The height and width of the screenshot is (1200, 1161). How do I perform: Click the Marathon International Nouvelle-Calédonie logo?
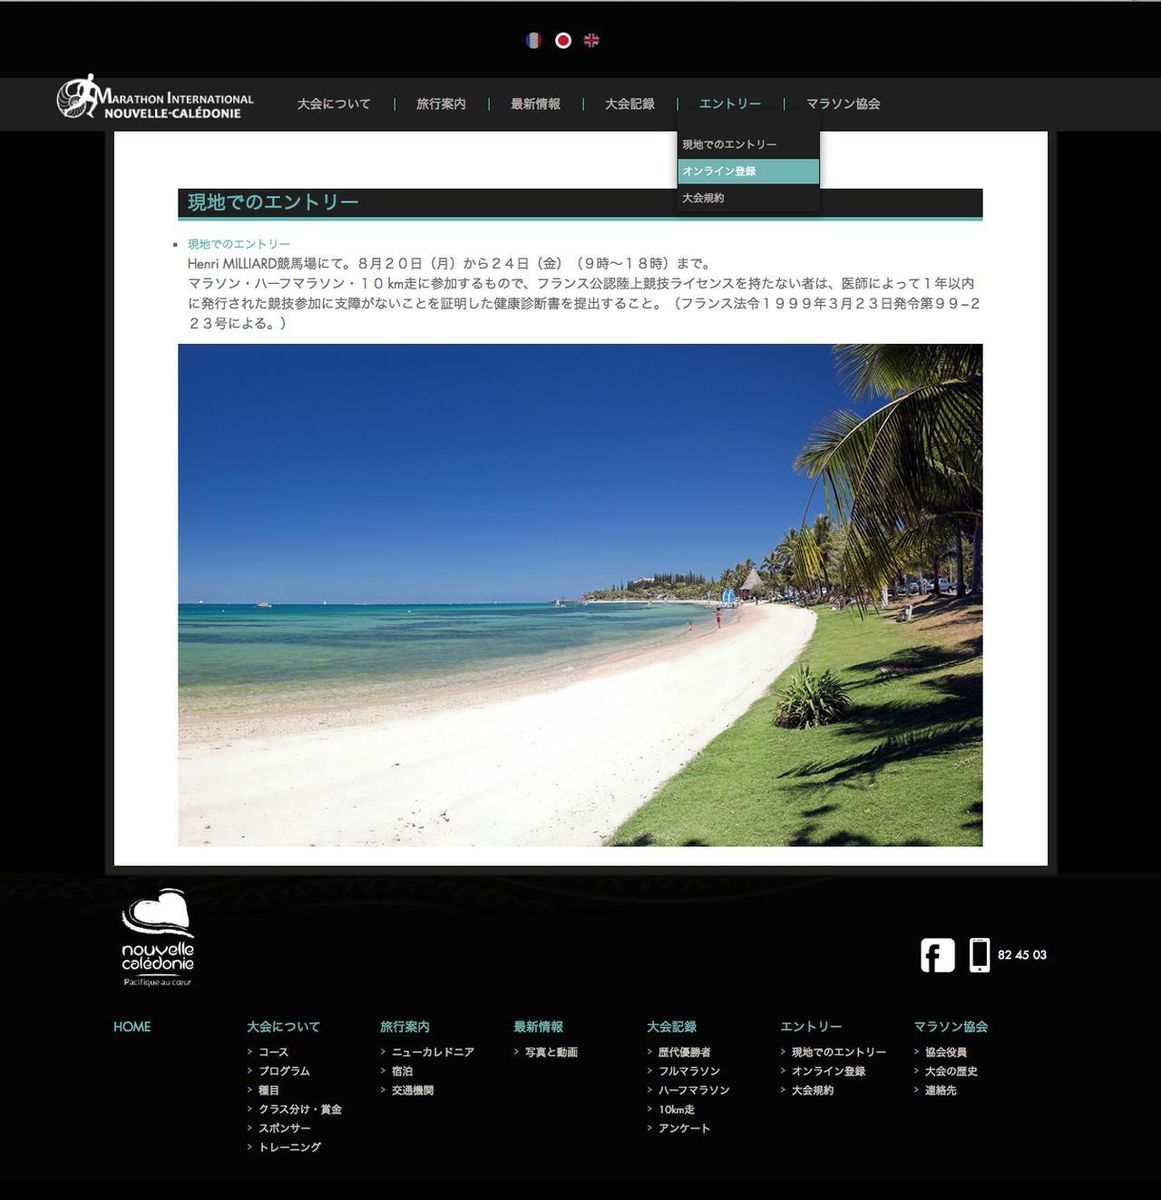tap(156, 99)
